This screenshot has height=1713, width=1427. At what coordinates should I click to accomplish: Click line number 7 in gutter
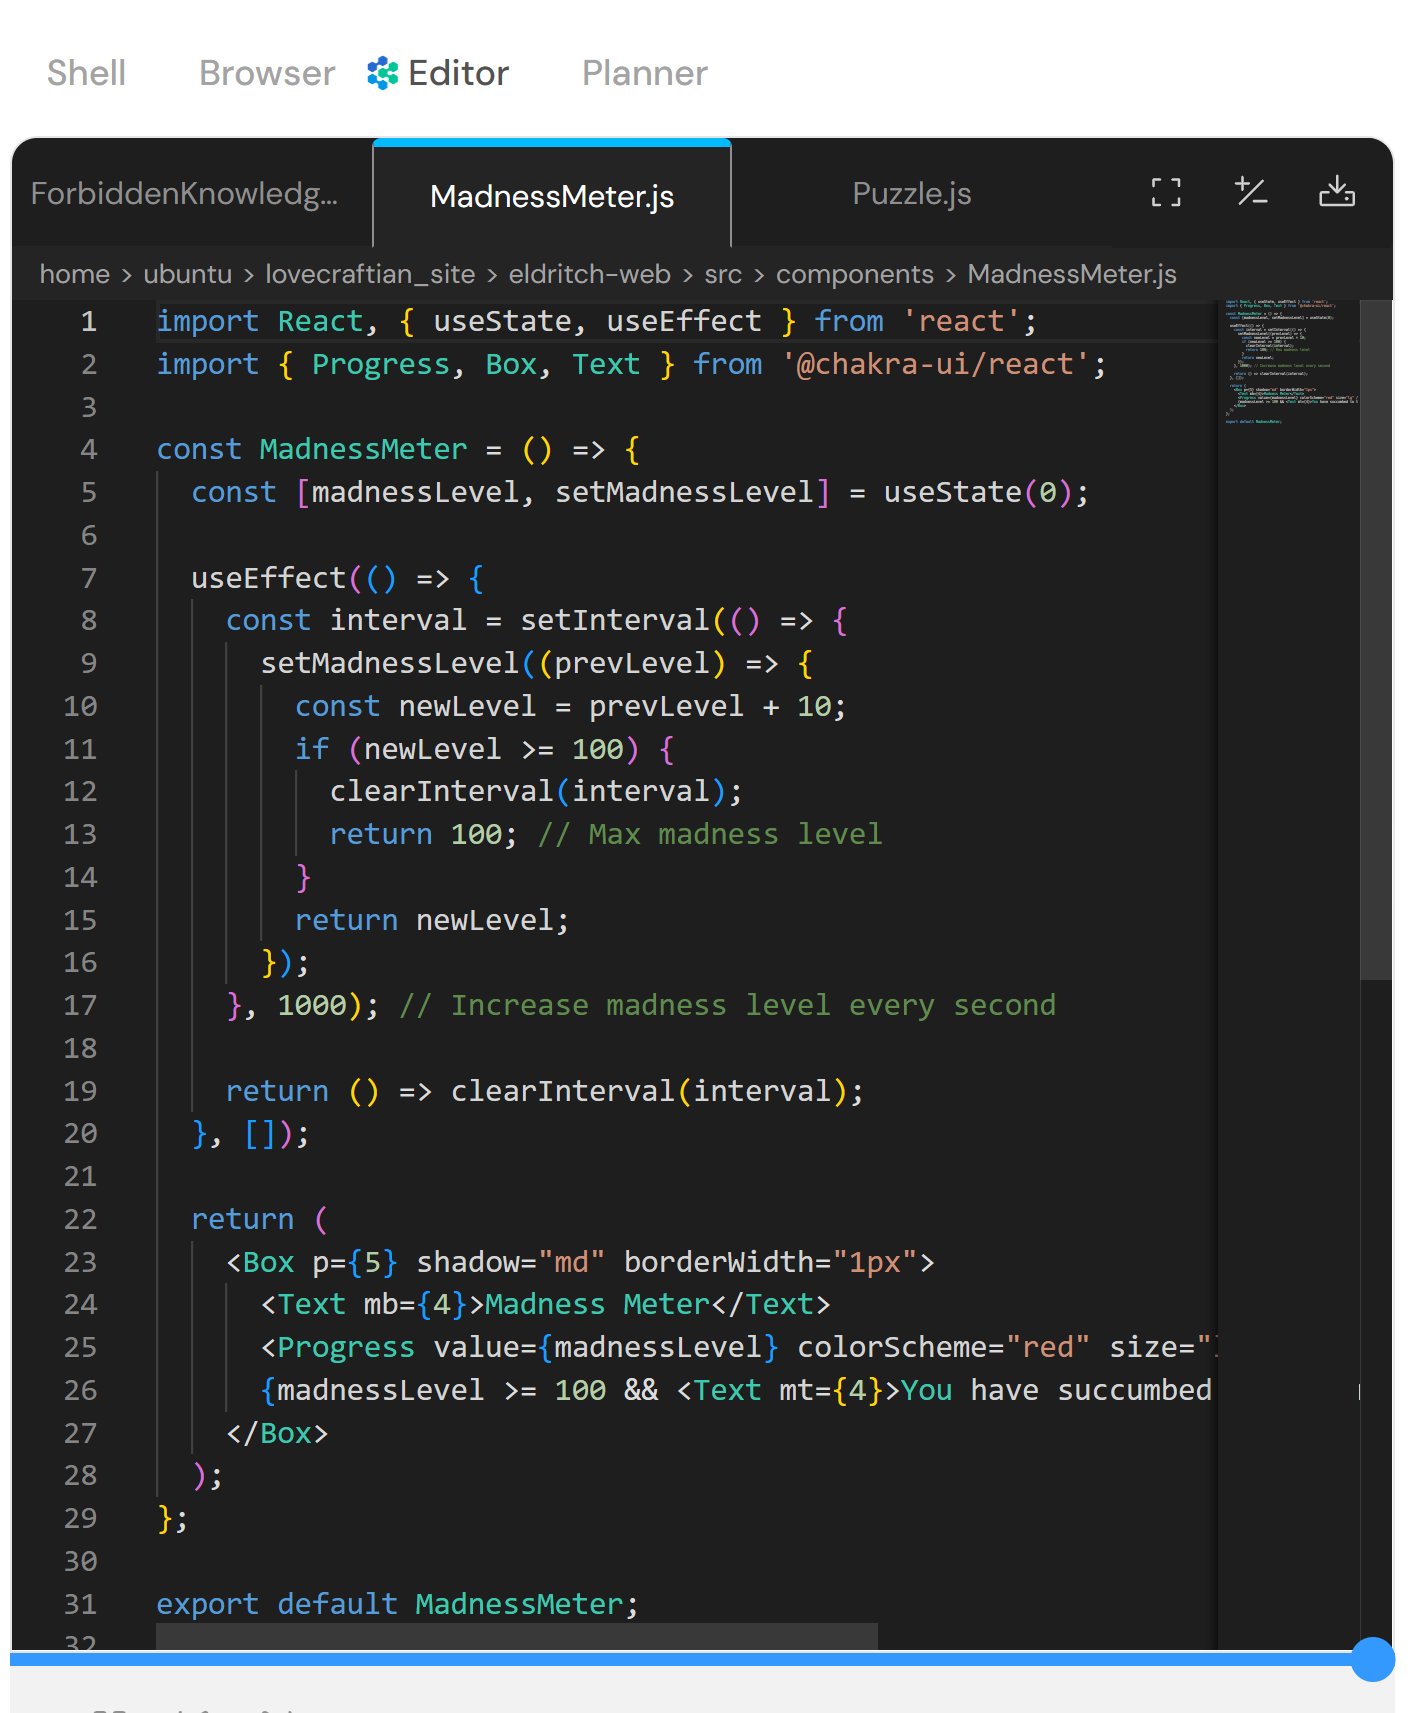point(89,578)
